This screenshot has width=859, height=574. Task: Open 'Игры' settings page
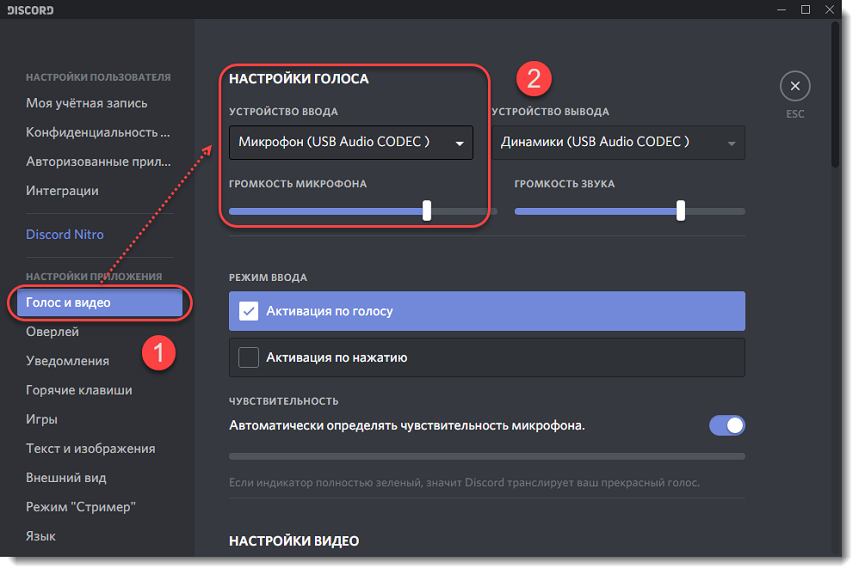42,419
